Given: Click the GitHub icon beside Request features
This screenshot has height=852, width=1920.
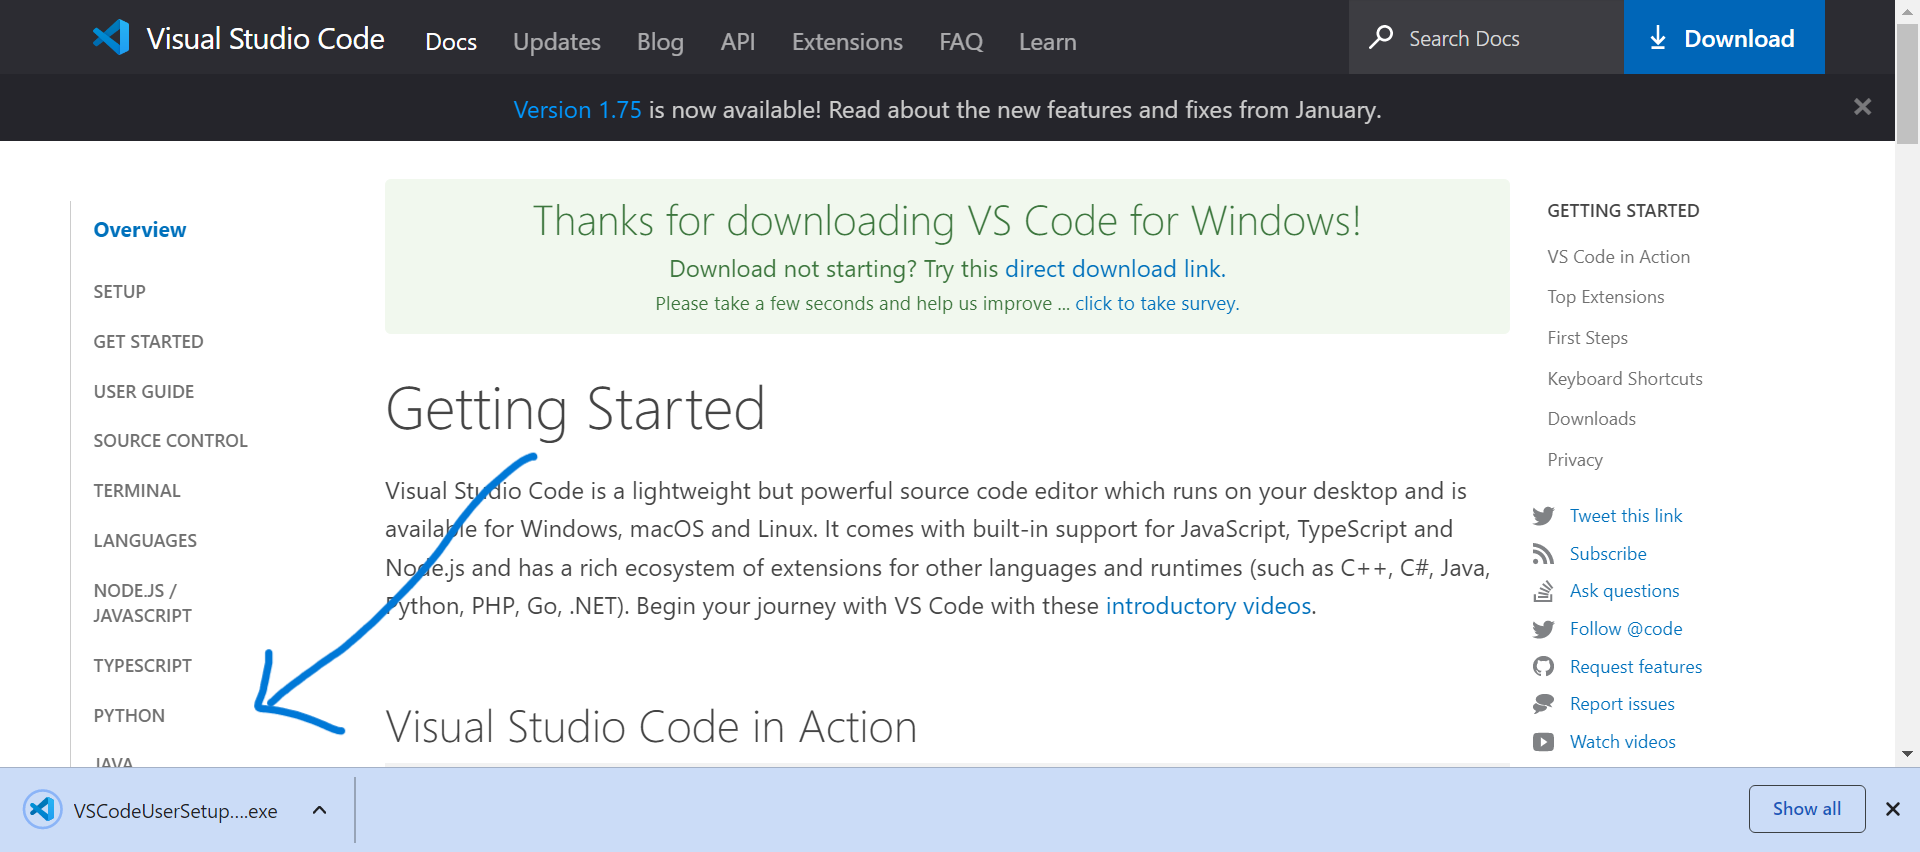Looking at the screenshot, I should [1543, 667].
